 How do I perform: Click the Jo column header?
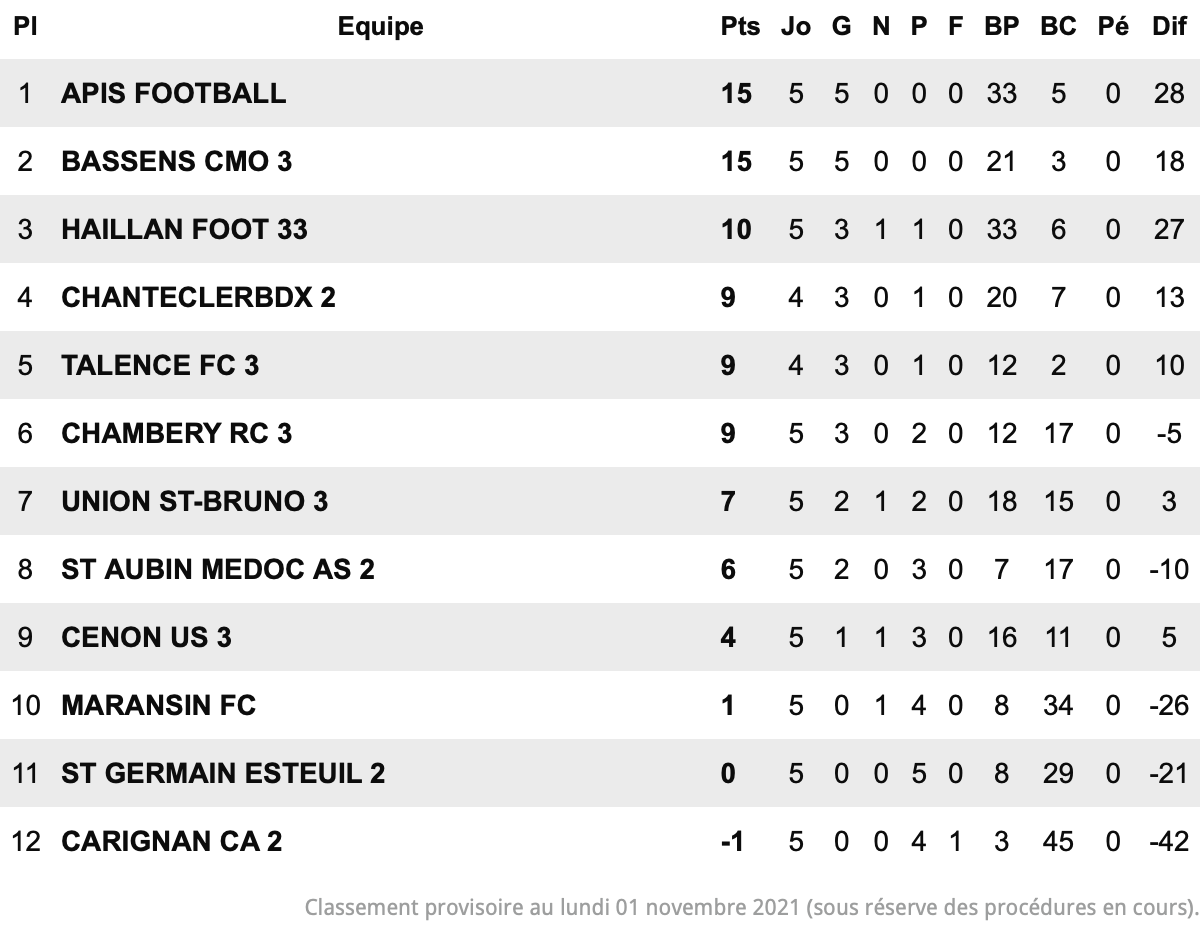pos(796,27)
